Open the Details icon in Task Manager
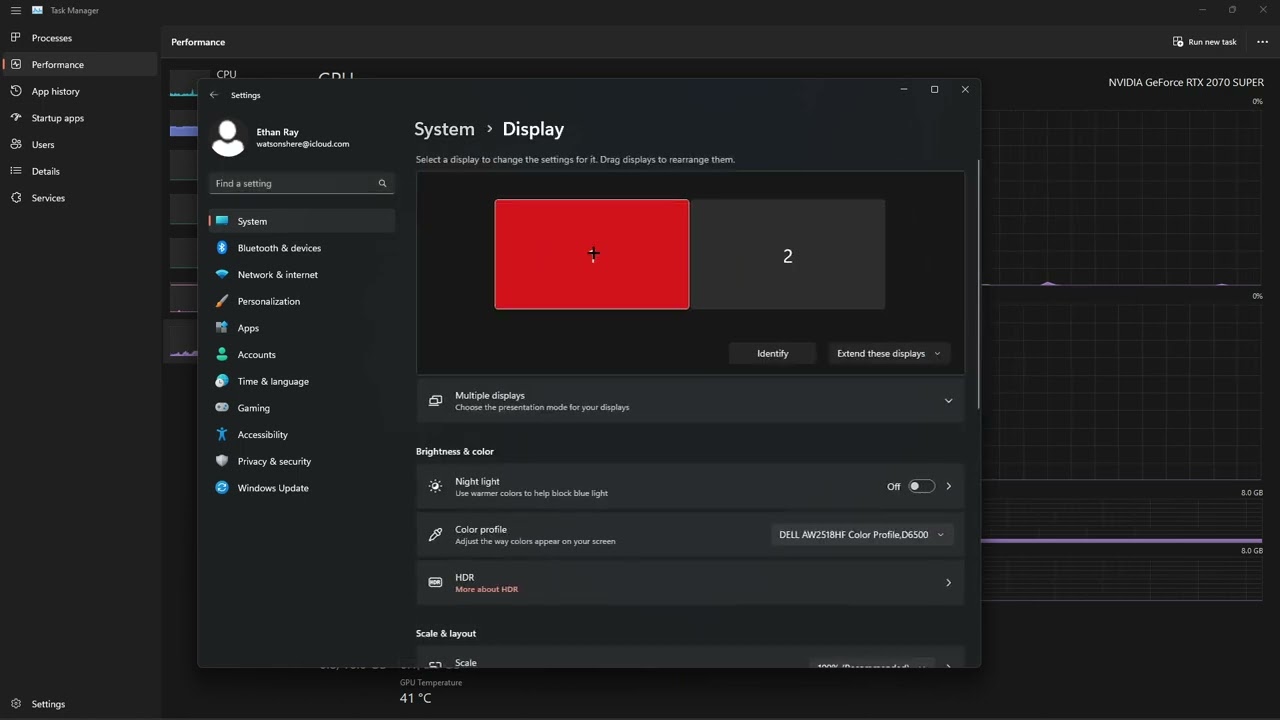The width and height of the screenshot is (1280, 720). tap(16, 171)
